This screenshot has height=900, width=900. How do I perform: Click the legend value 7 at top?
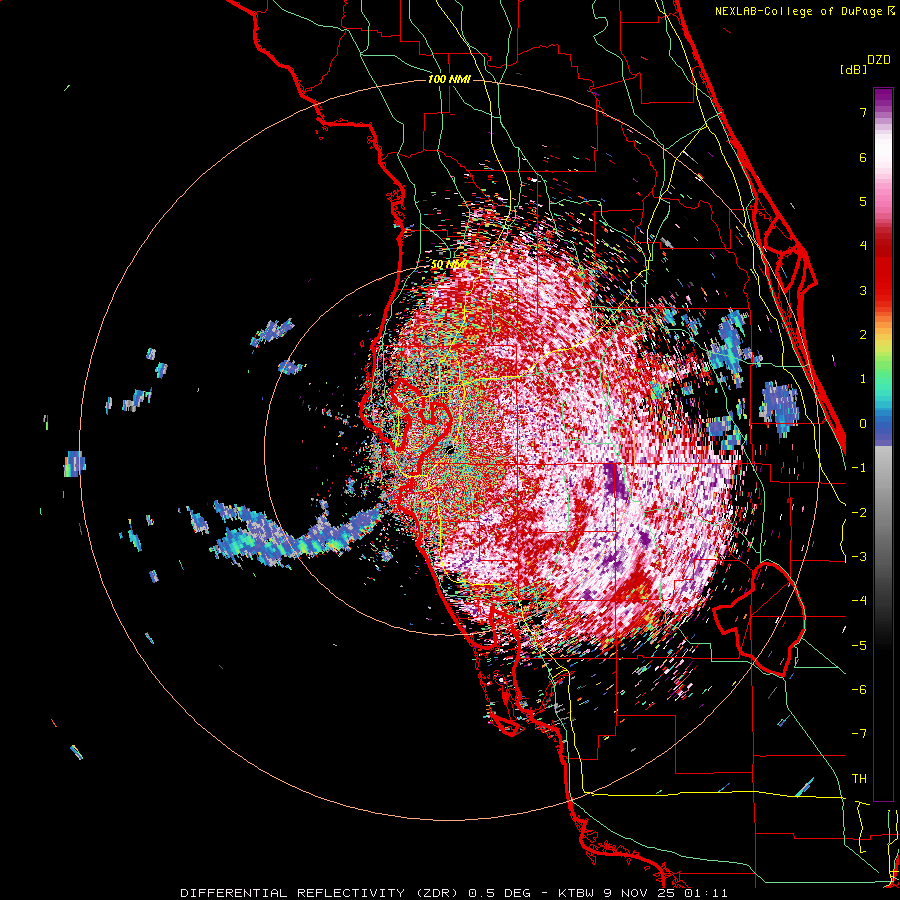[863, 112]
